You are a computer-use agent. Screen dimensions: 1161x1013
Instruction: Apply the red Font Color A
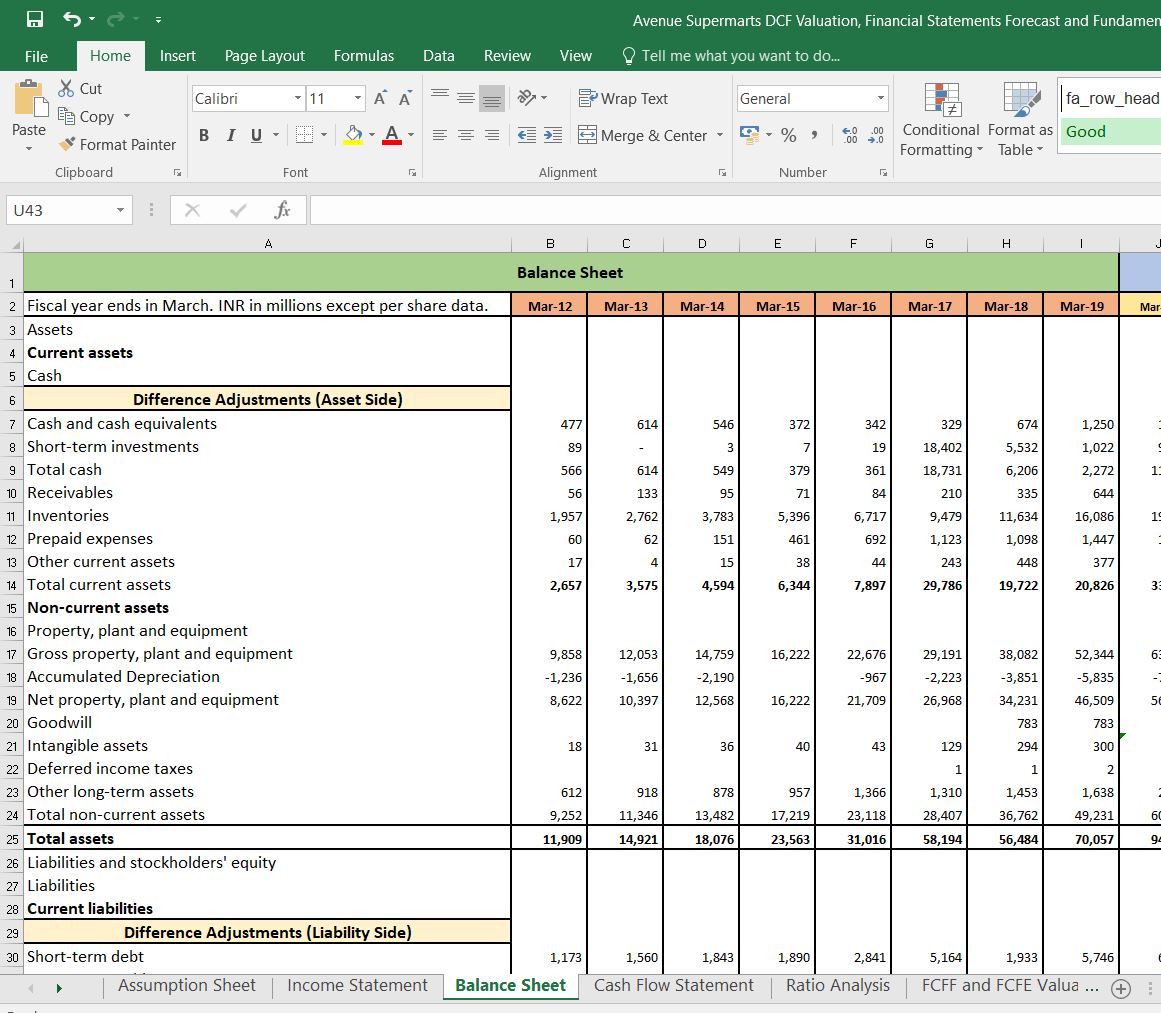[392, 136]
